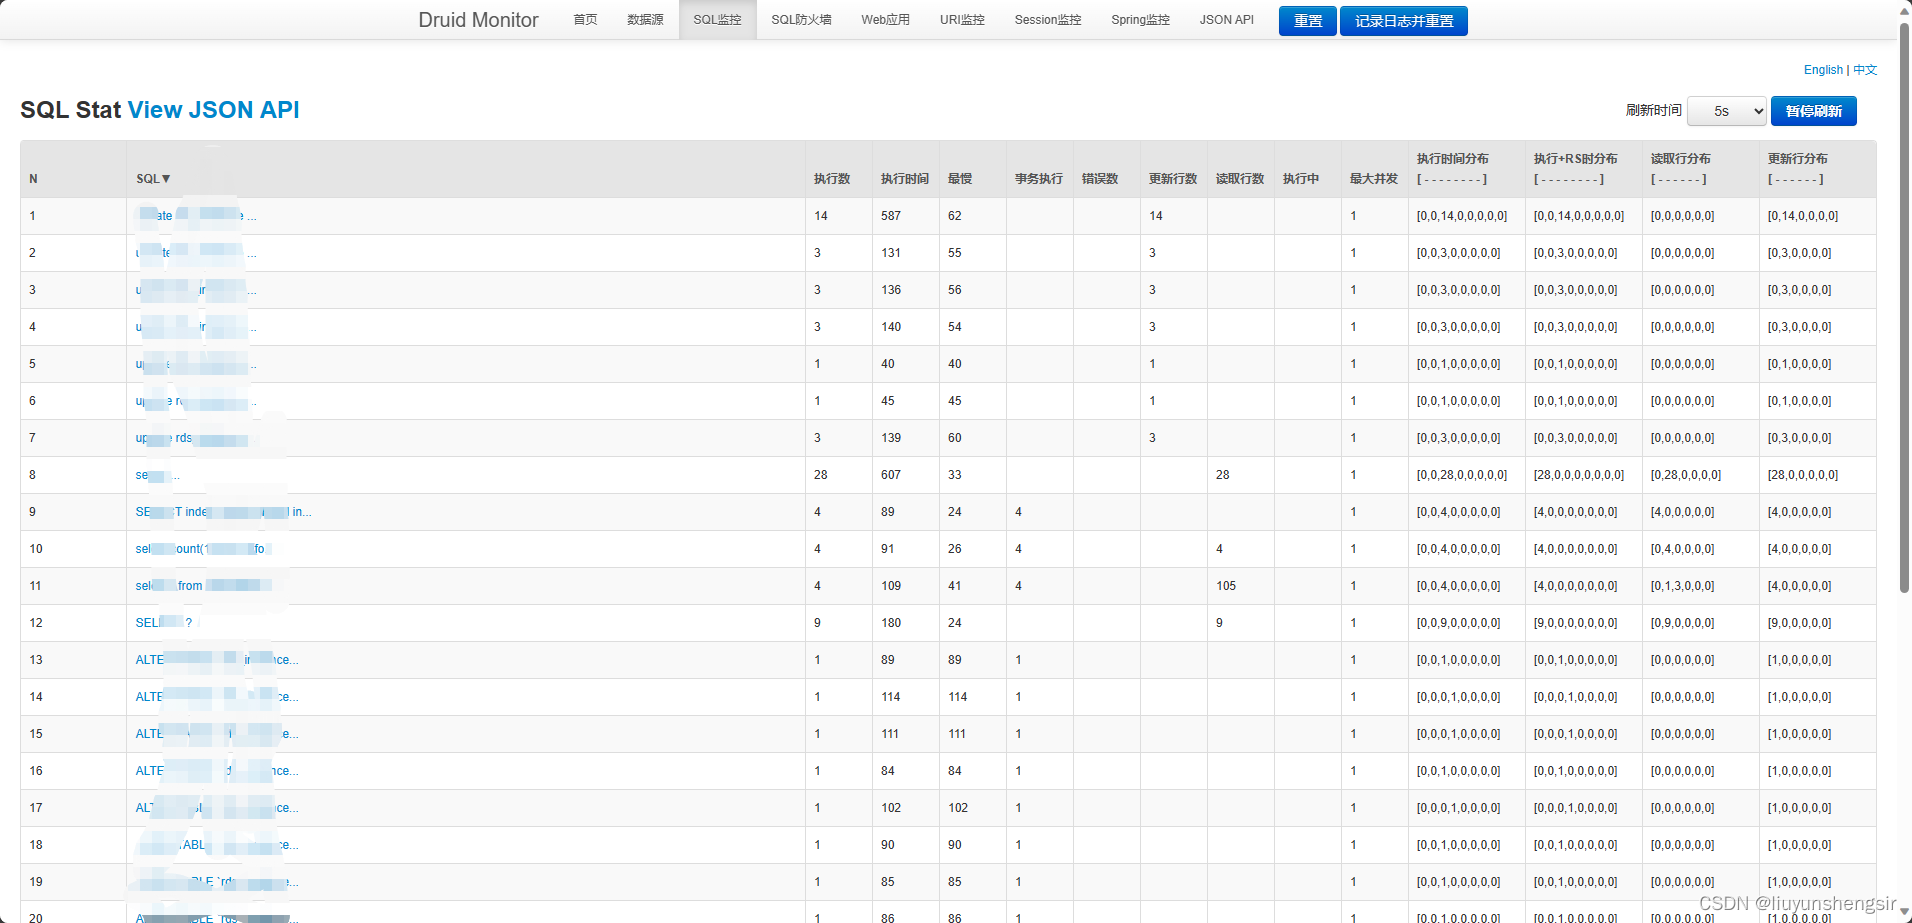Sort by the SQL column header
This screenshot has height=923, width=1912.
coord(153,179)
